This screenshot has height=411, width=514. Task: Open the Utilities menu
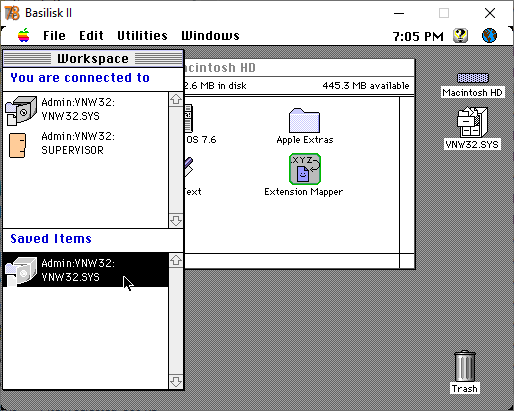coord(142,36)
